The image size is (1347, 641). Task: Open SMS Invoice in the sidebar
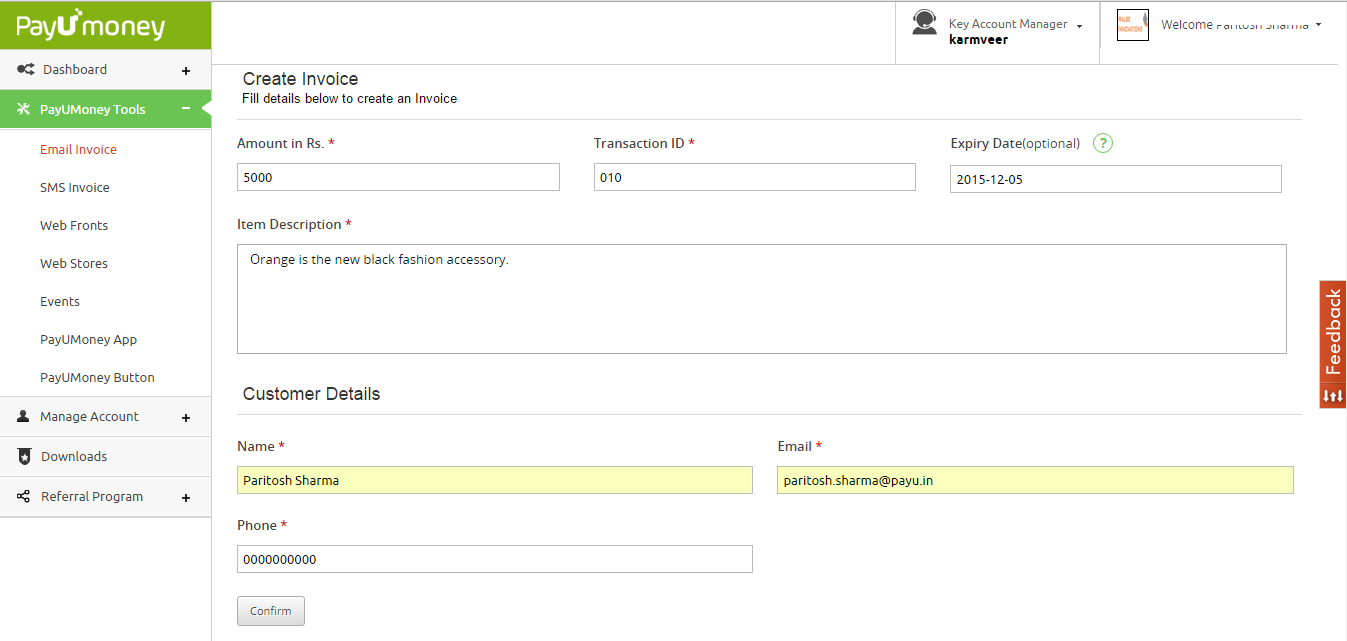pyautogui.click(x=75, y=187)
